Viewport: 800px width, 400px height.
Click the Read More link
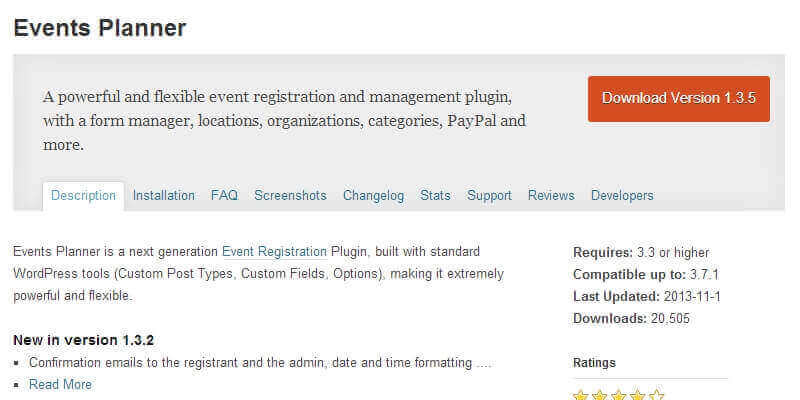60,384
